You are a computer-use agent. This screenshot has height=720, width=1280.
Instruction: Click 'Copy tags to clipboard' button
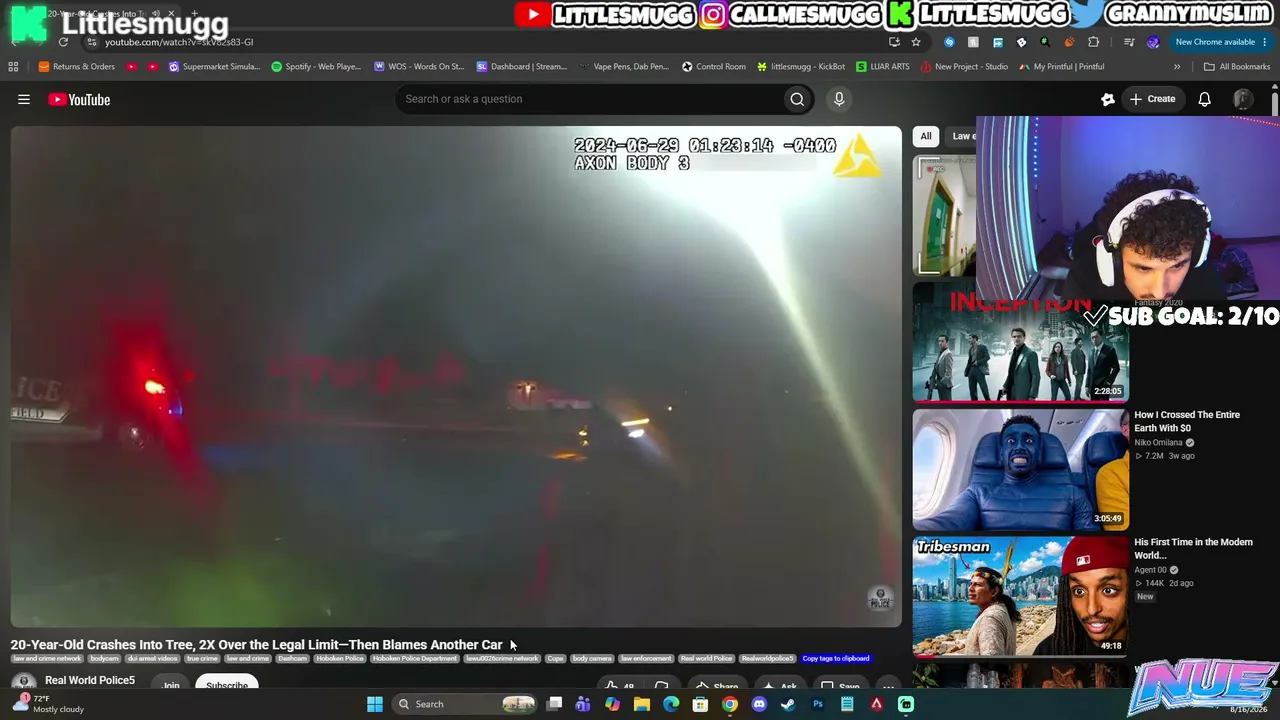pos(836,659)
